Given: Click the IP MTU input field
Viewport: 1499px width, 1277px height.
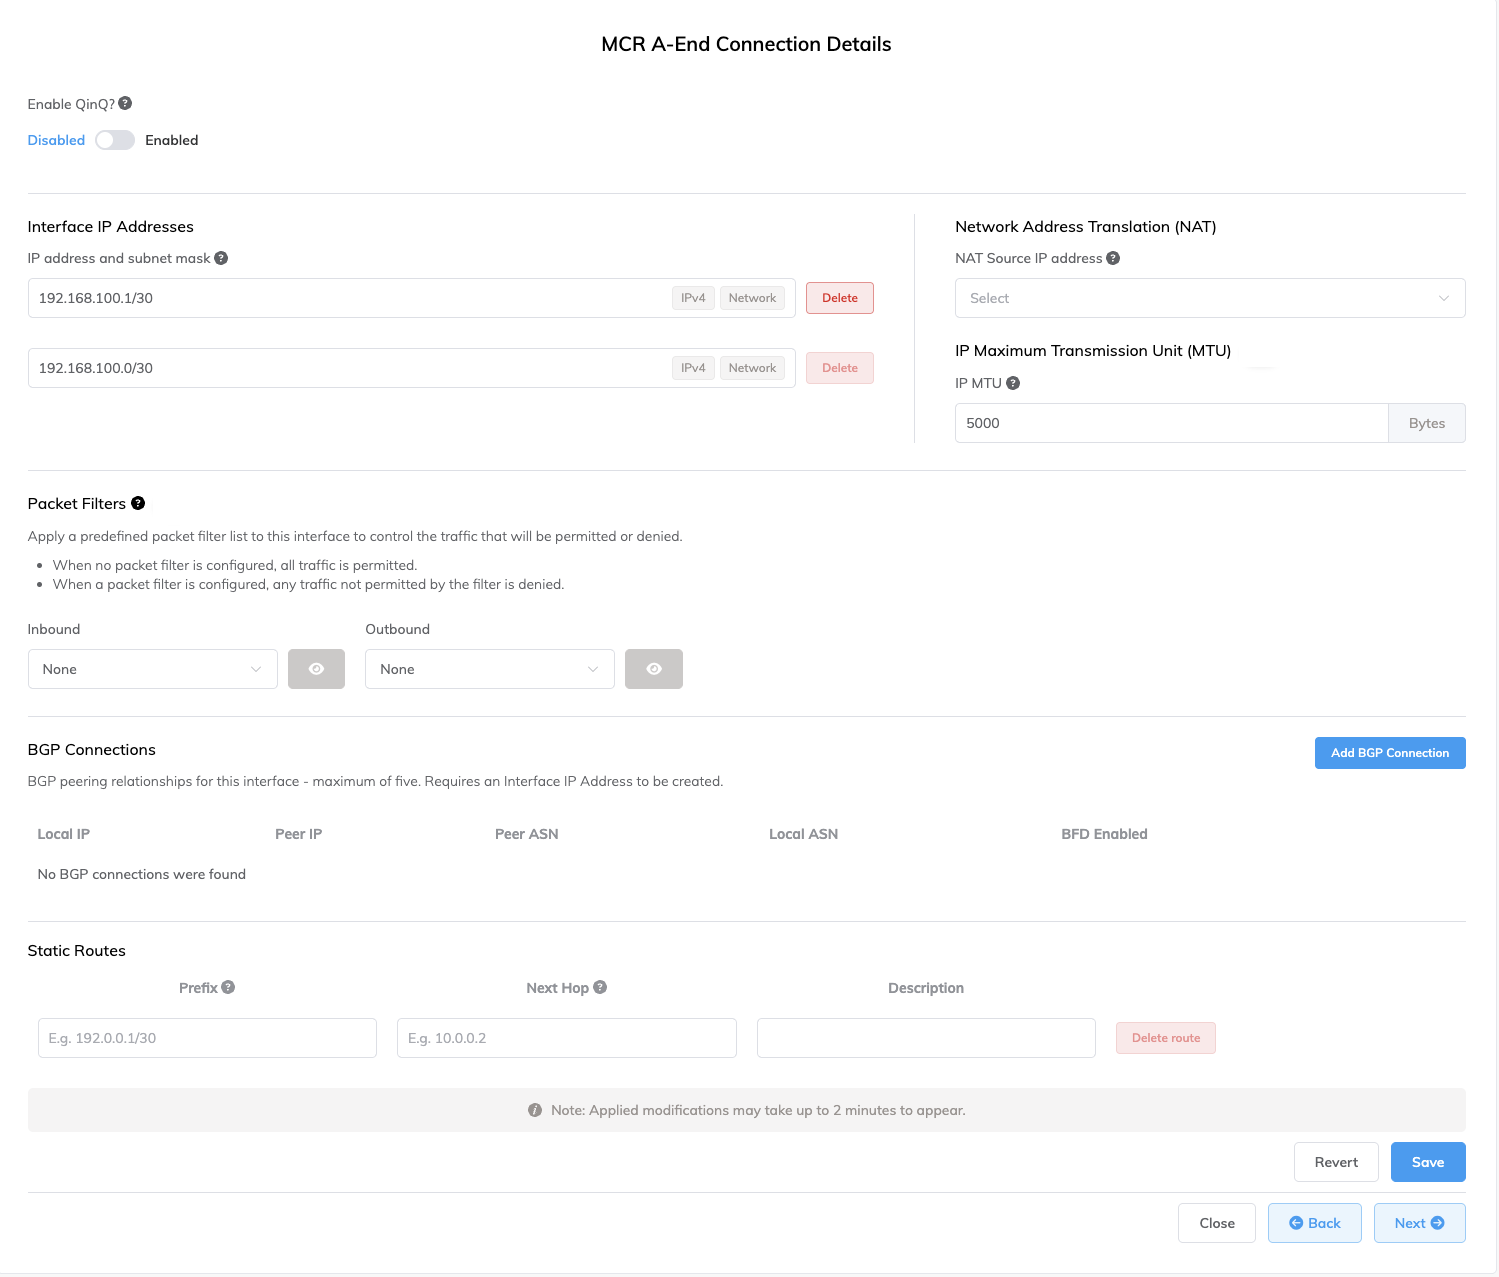Looking at the screenshot, I should click(x=1171, y=423).
